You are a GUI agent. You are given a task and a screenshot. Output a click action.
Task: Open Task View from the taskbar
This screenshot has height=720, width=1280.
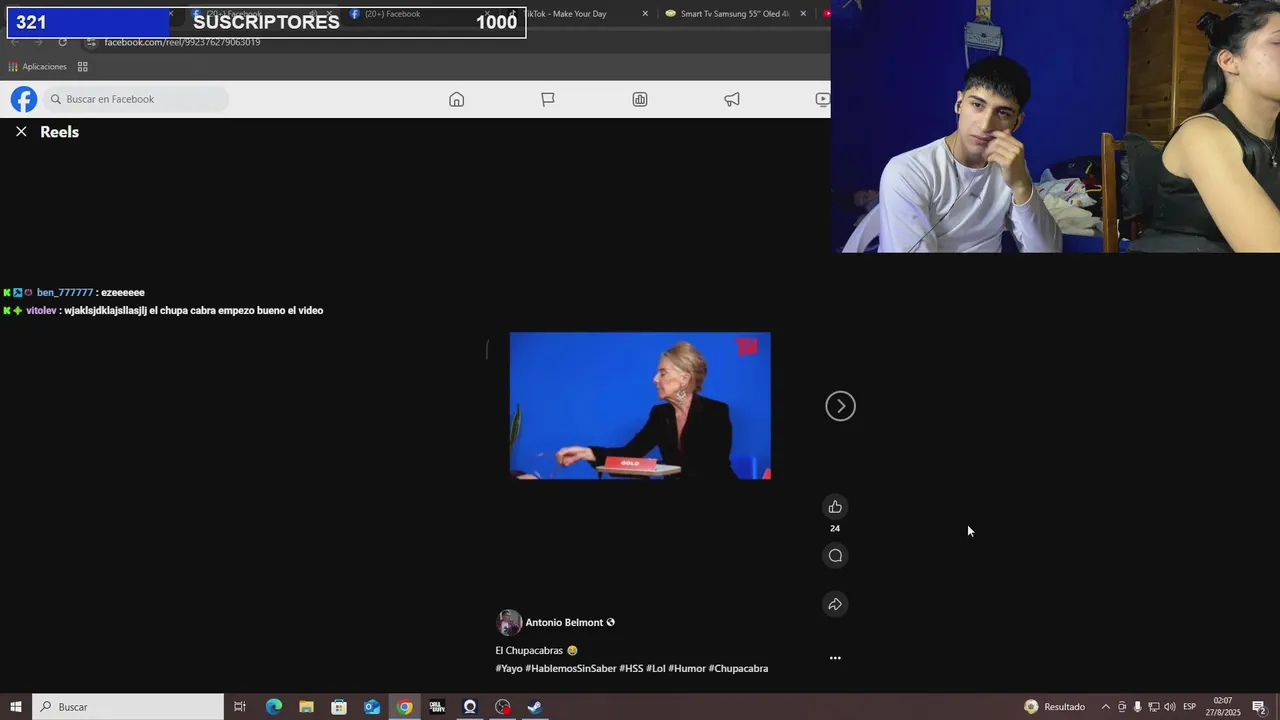(240, 707)
